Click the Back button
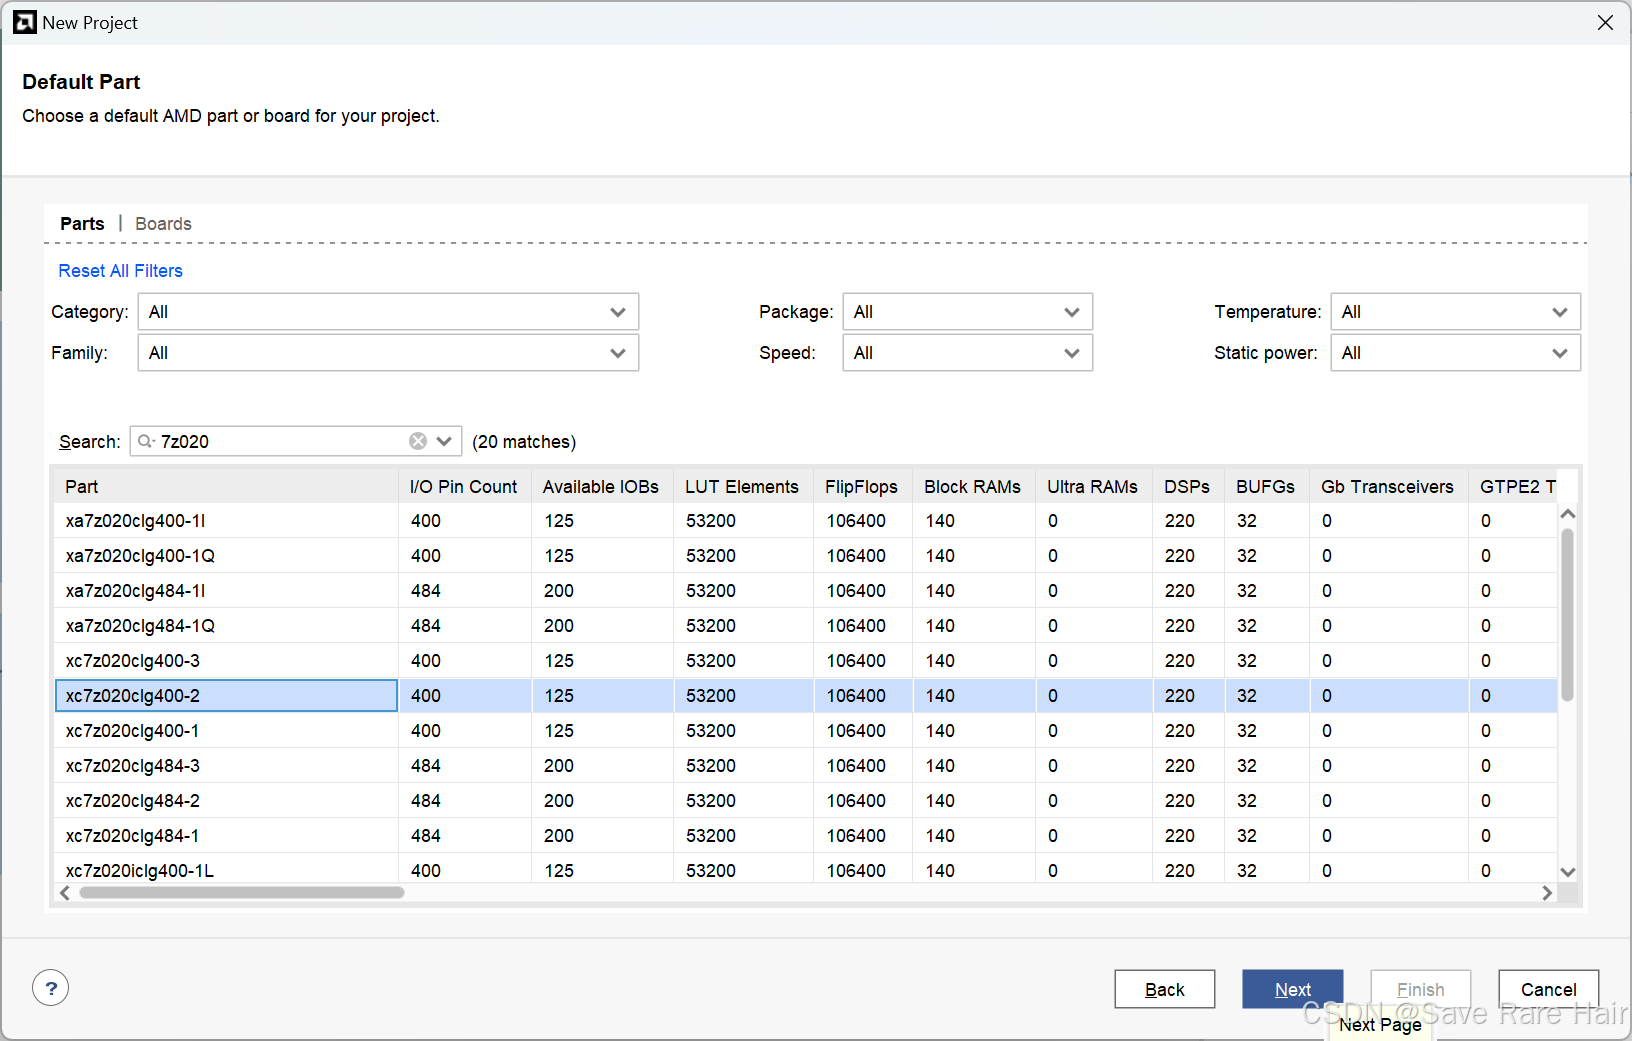The image size is (1632, 1041). point(1165,989)
